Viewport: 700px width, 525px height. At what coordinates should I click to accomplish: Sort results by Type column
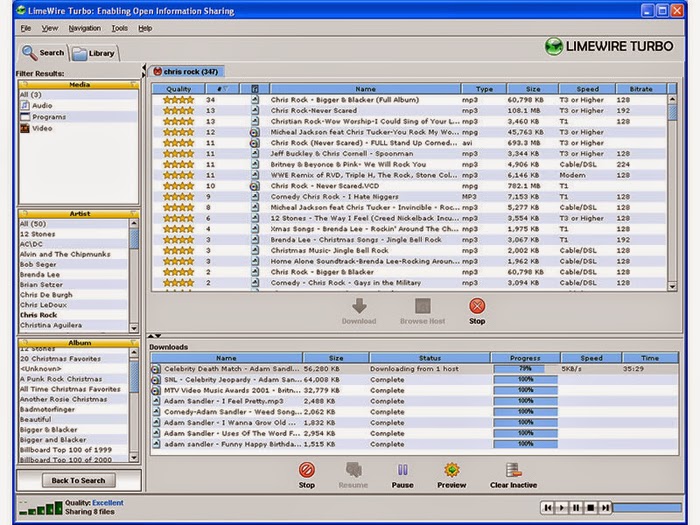tap(484, 89)
